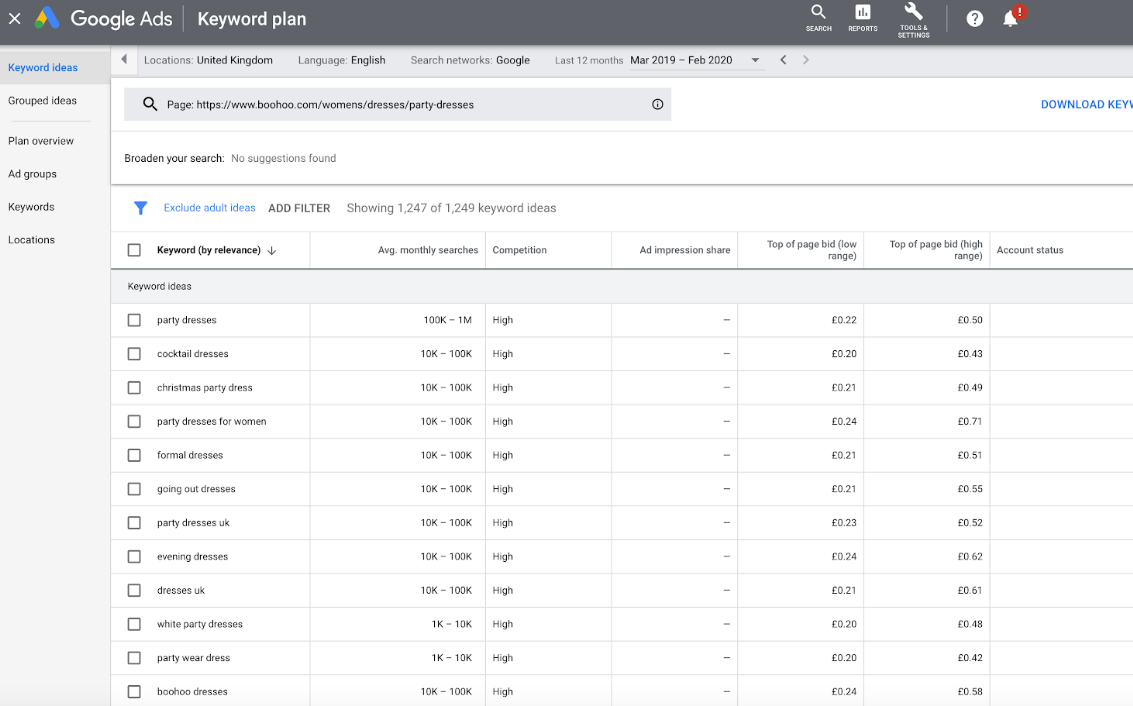Click 'No suggestions found' text

pos(283,158)
